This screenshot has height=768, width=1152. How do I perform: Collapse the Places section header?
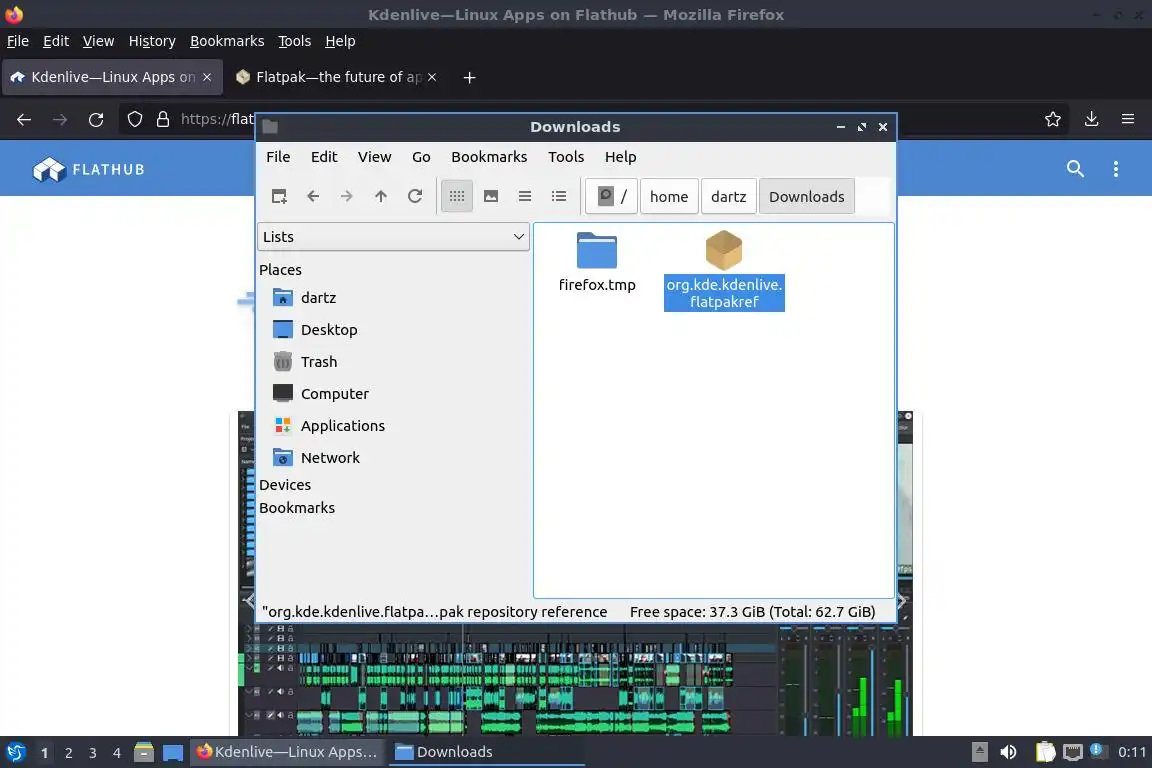tap(280, 270)
